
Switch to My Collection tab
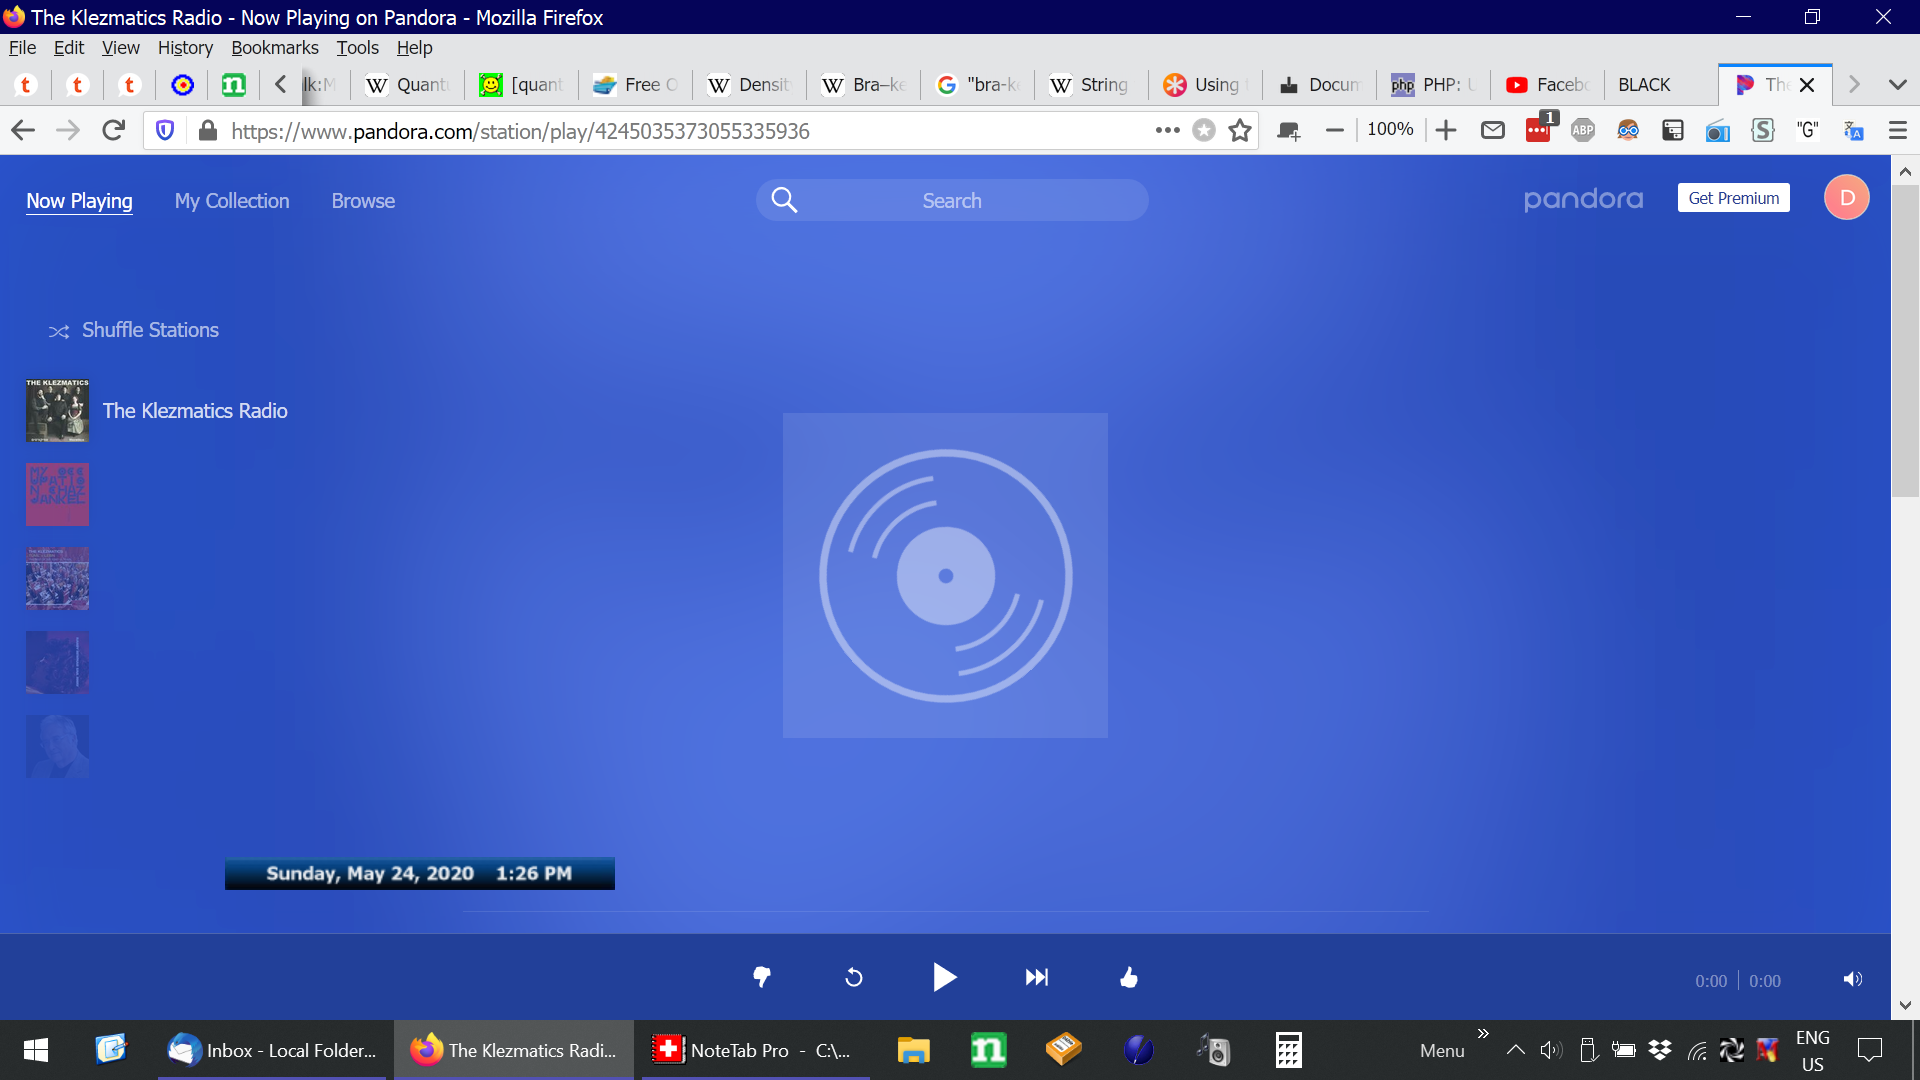[x=232, y=201]
